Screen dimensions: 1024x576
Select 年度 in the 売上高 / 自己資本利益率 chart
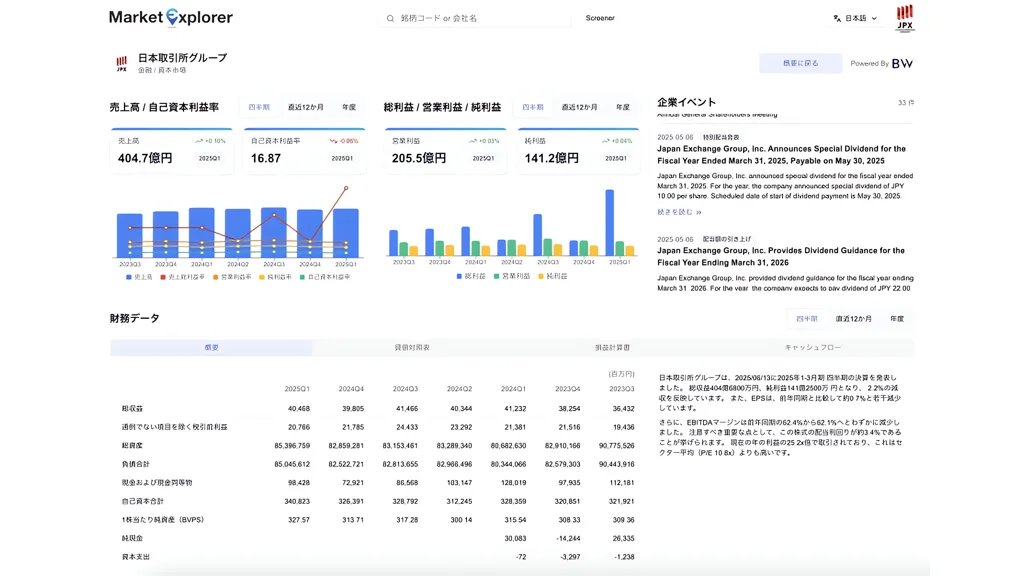tap(349, 107)
